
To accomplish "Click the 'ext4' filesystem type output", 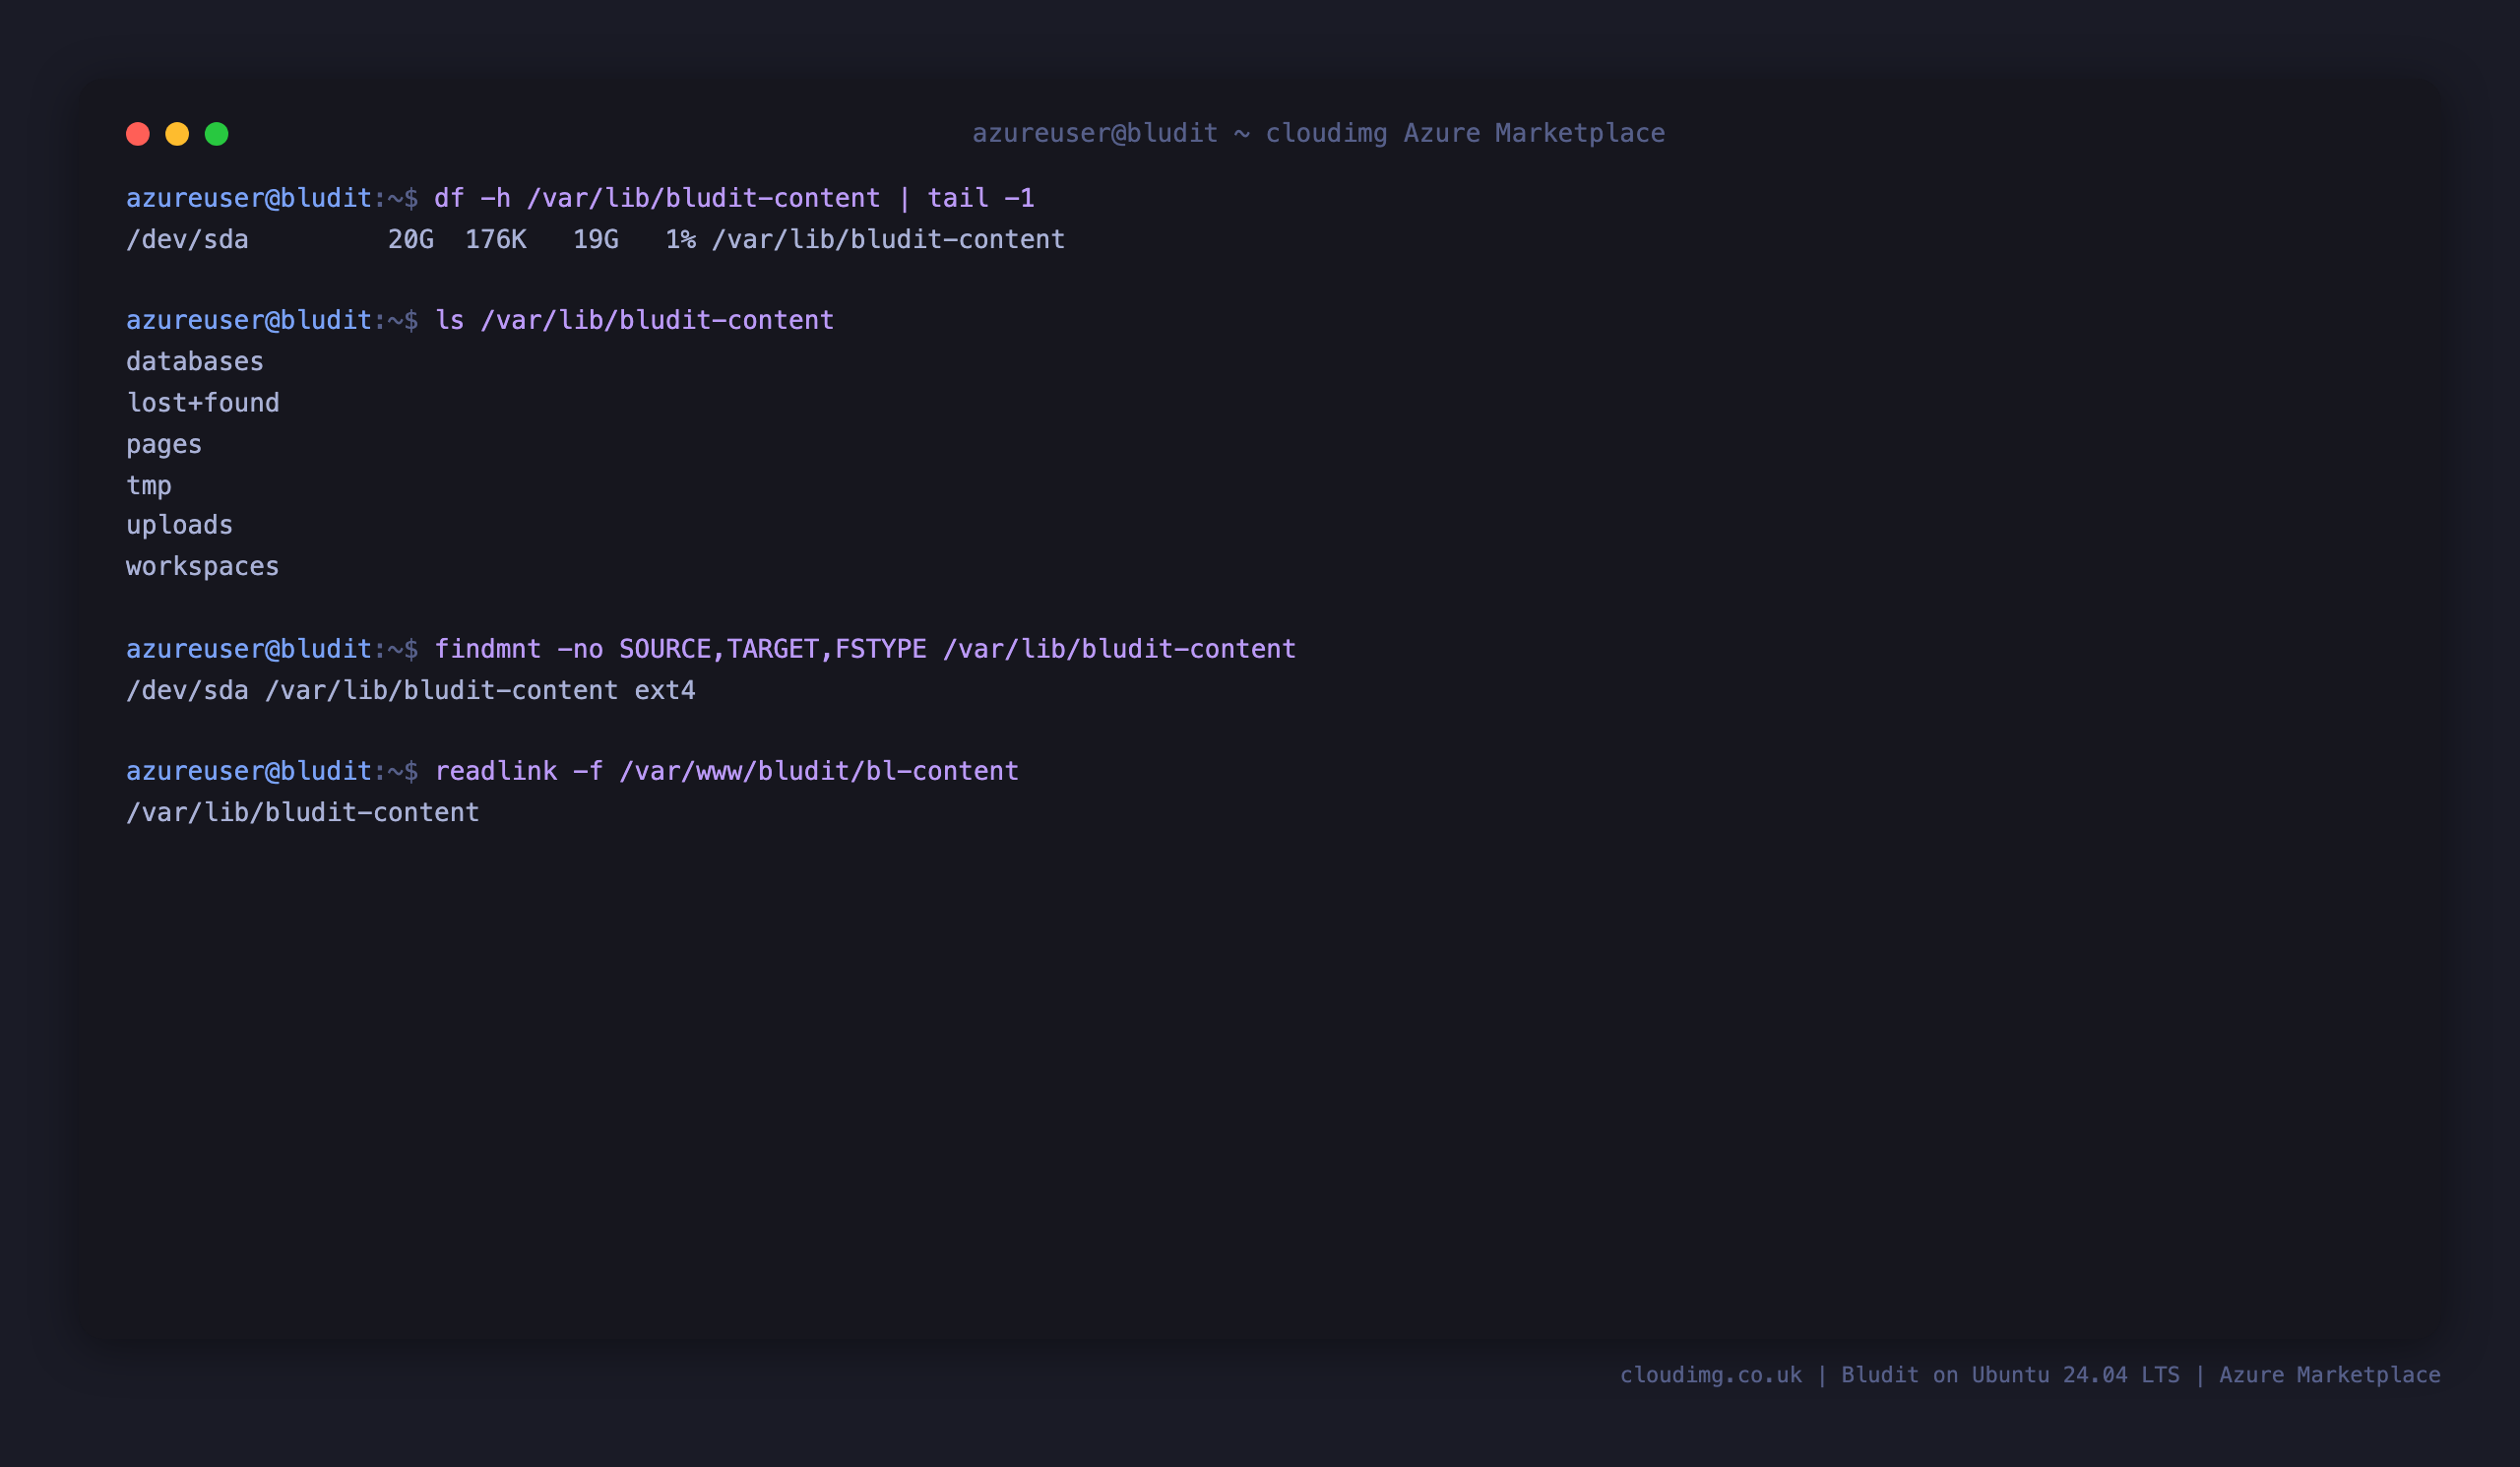I will [x=665, y=690].
